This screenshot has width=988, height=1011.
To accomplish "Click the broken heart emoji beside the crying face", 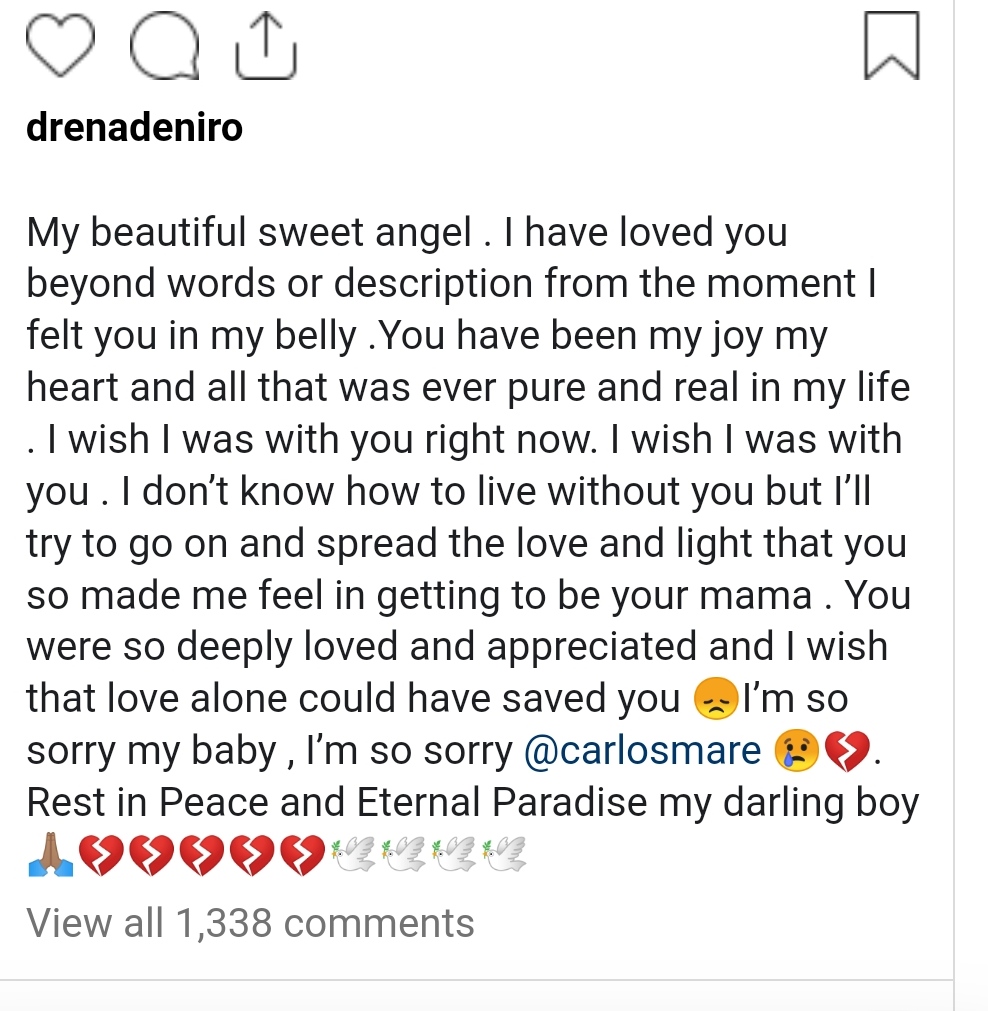I will (x=844, y=752).
